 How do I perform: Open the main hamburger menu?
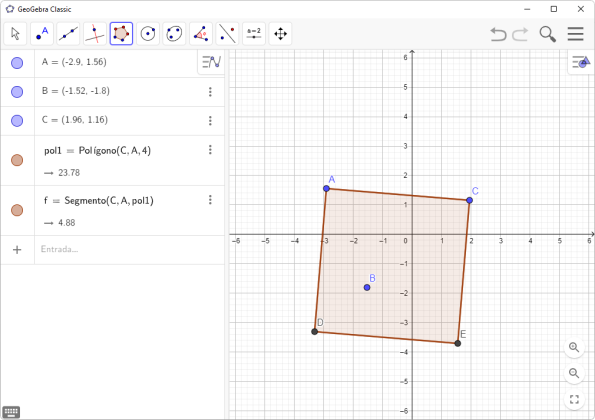tap(576, 34)
